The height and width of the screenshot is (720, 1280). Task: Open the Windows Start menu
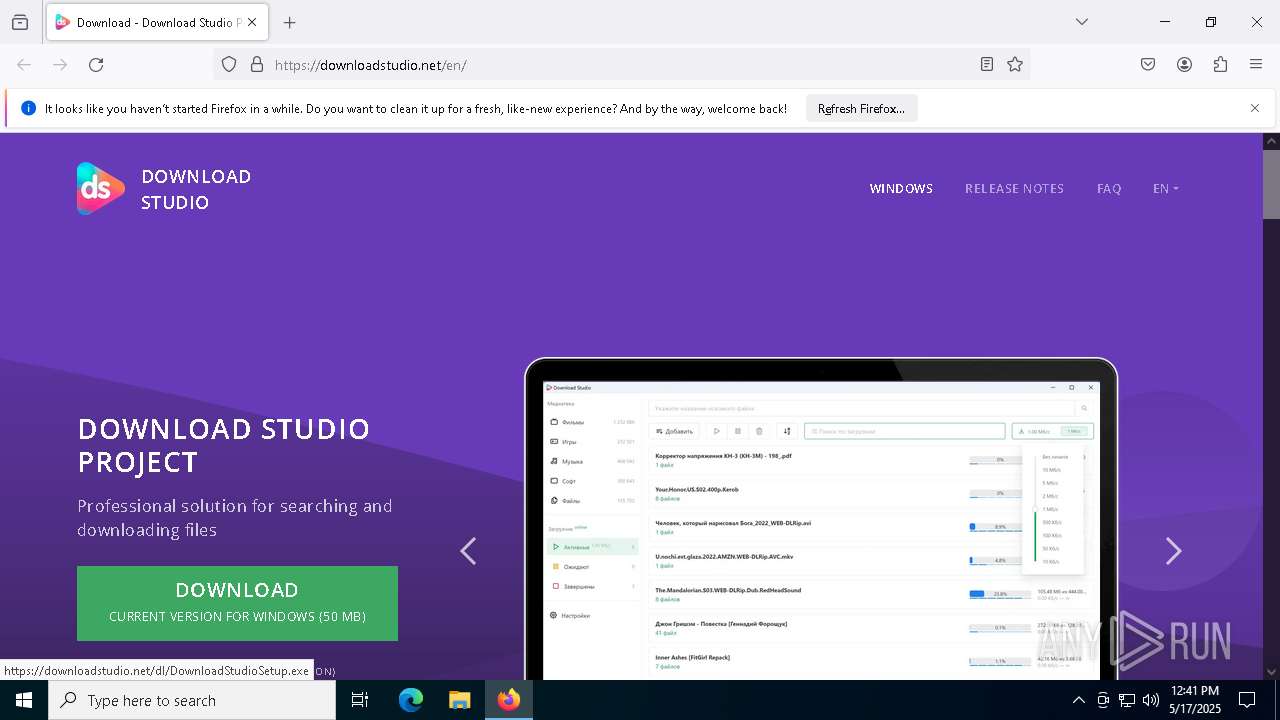coord(24,700)
